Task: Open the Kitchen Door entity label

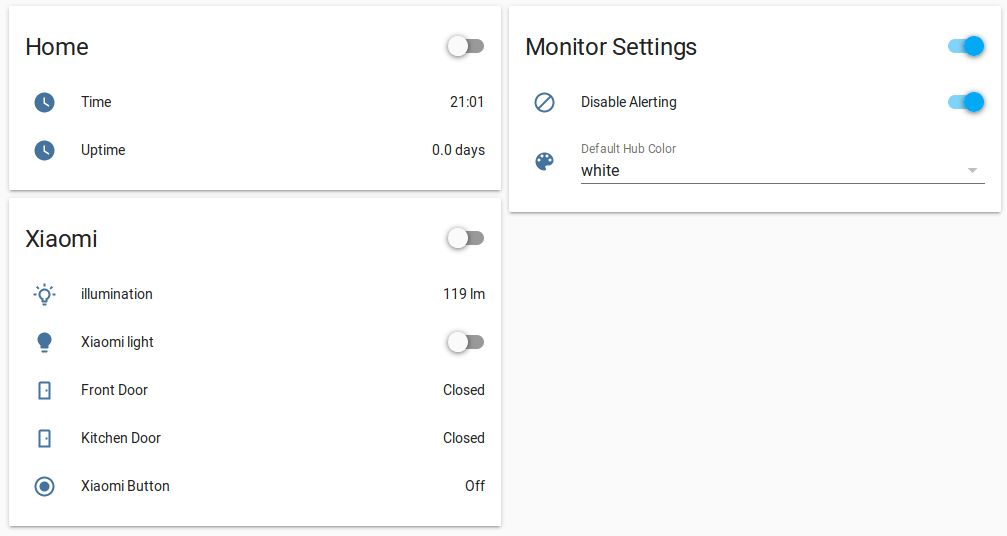Action: coord(121,438)
